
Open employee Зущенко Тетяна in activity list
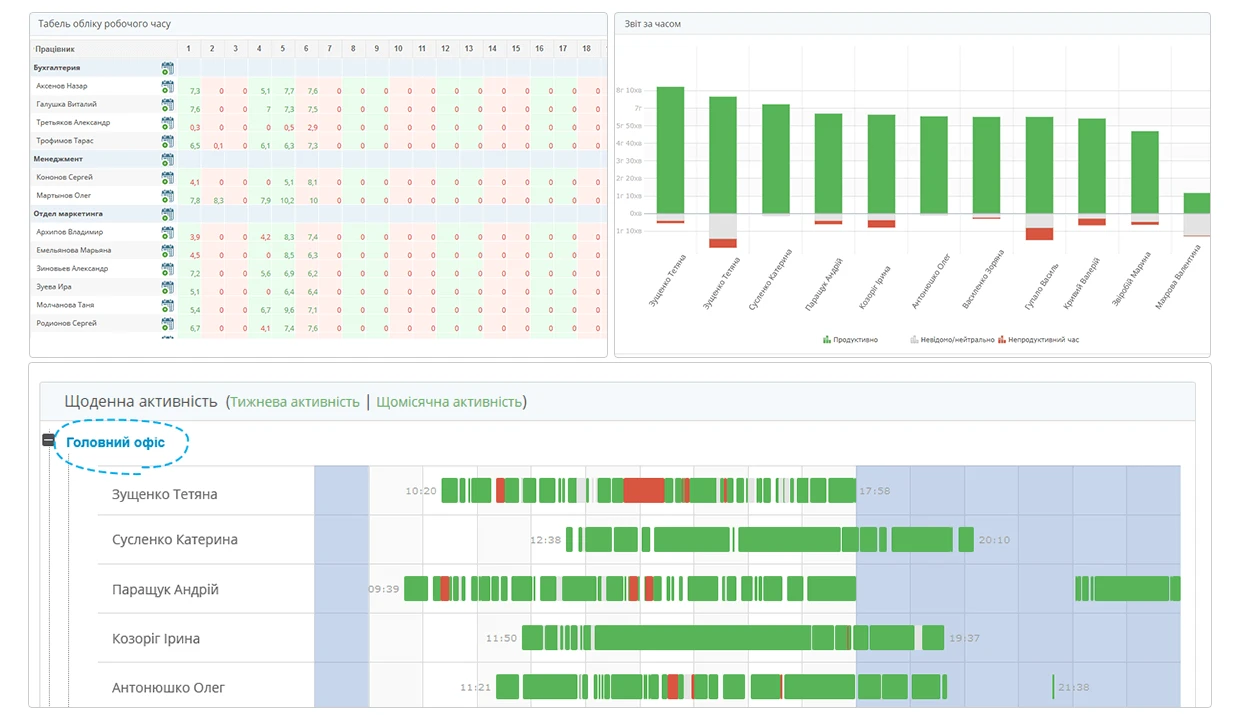click(x=164, y=494)
